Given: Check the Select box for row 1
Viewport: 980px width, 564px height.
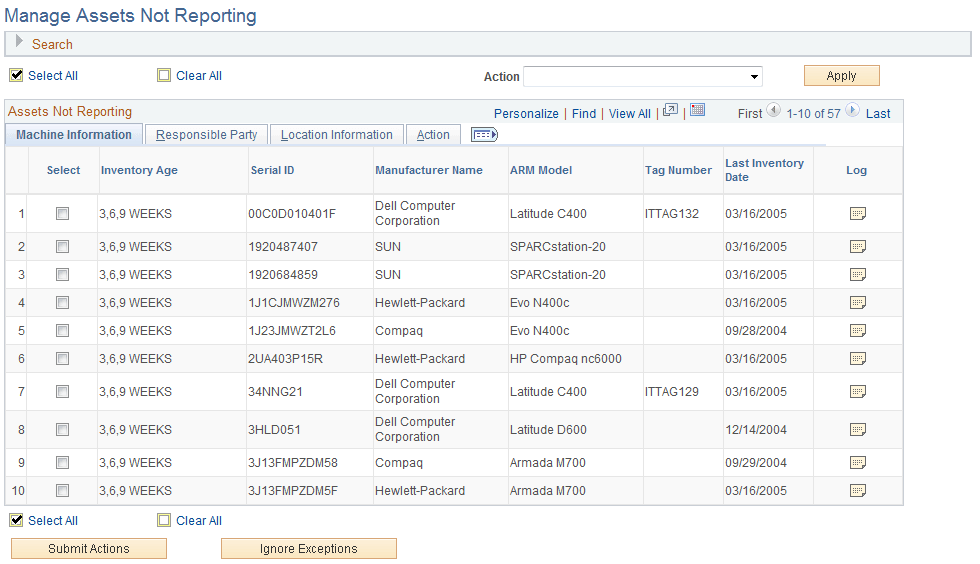Looking at the screenshot, I should click(62, 214).
